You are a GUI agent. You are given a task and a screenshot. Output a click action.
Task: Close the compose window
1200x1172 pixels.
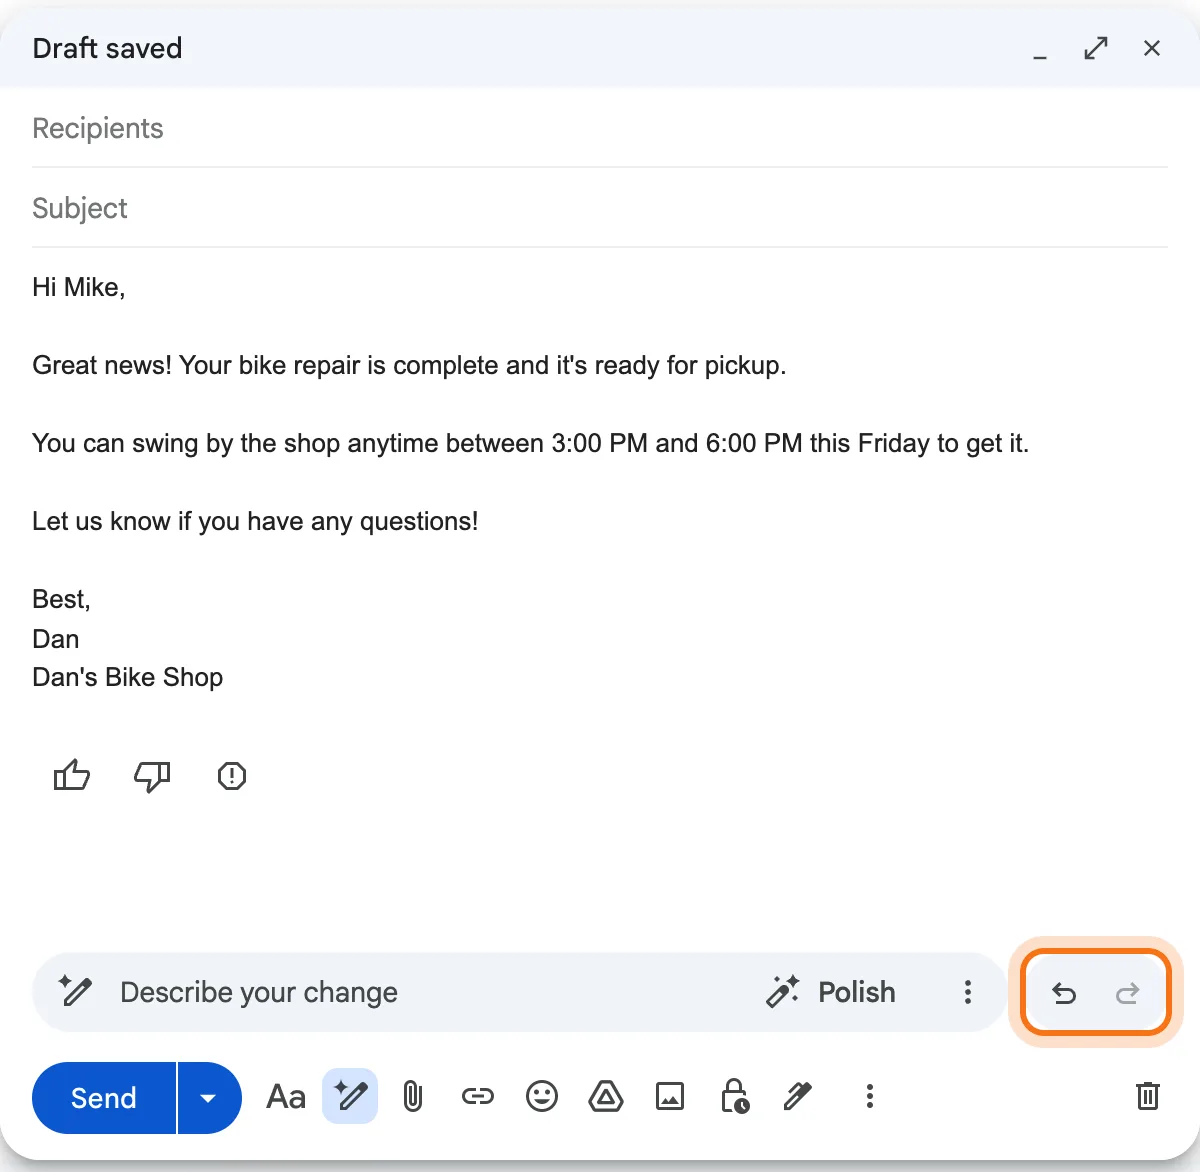click(x=1152, y=48)
